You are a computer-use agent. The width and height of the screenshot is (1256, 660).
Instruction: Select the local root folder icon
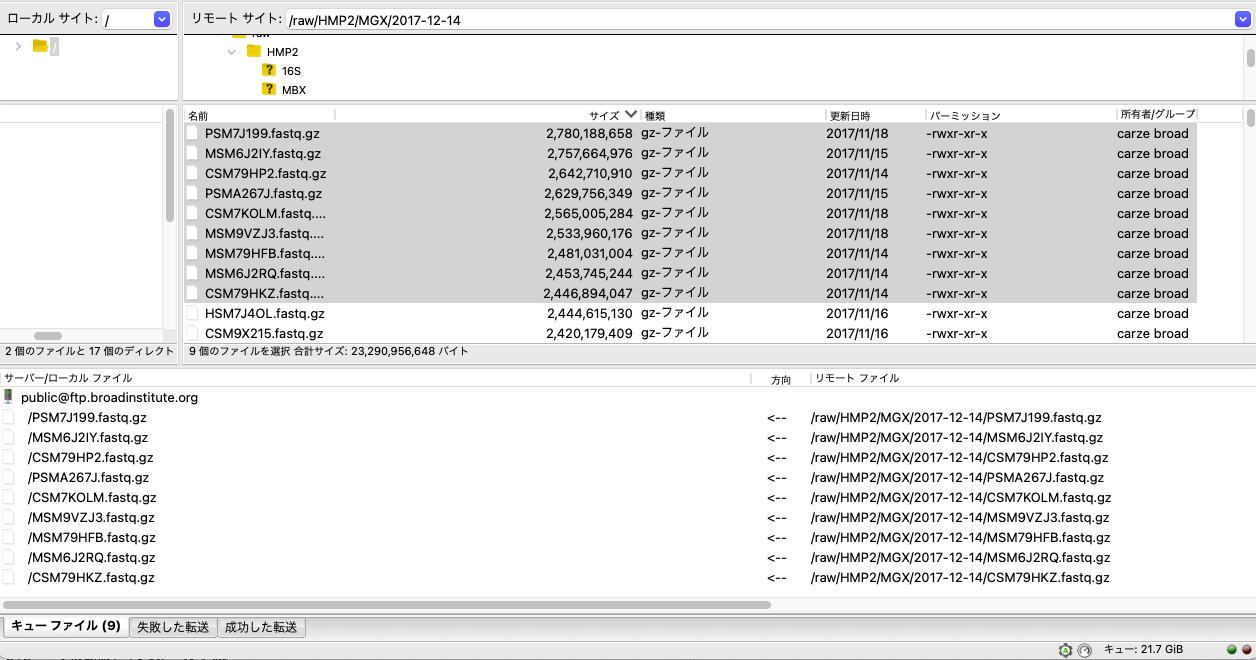(x=38, y=45)
